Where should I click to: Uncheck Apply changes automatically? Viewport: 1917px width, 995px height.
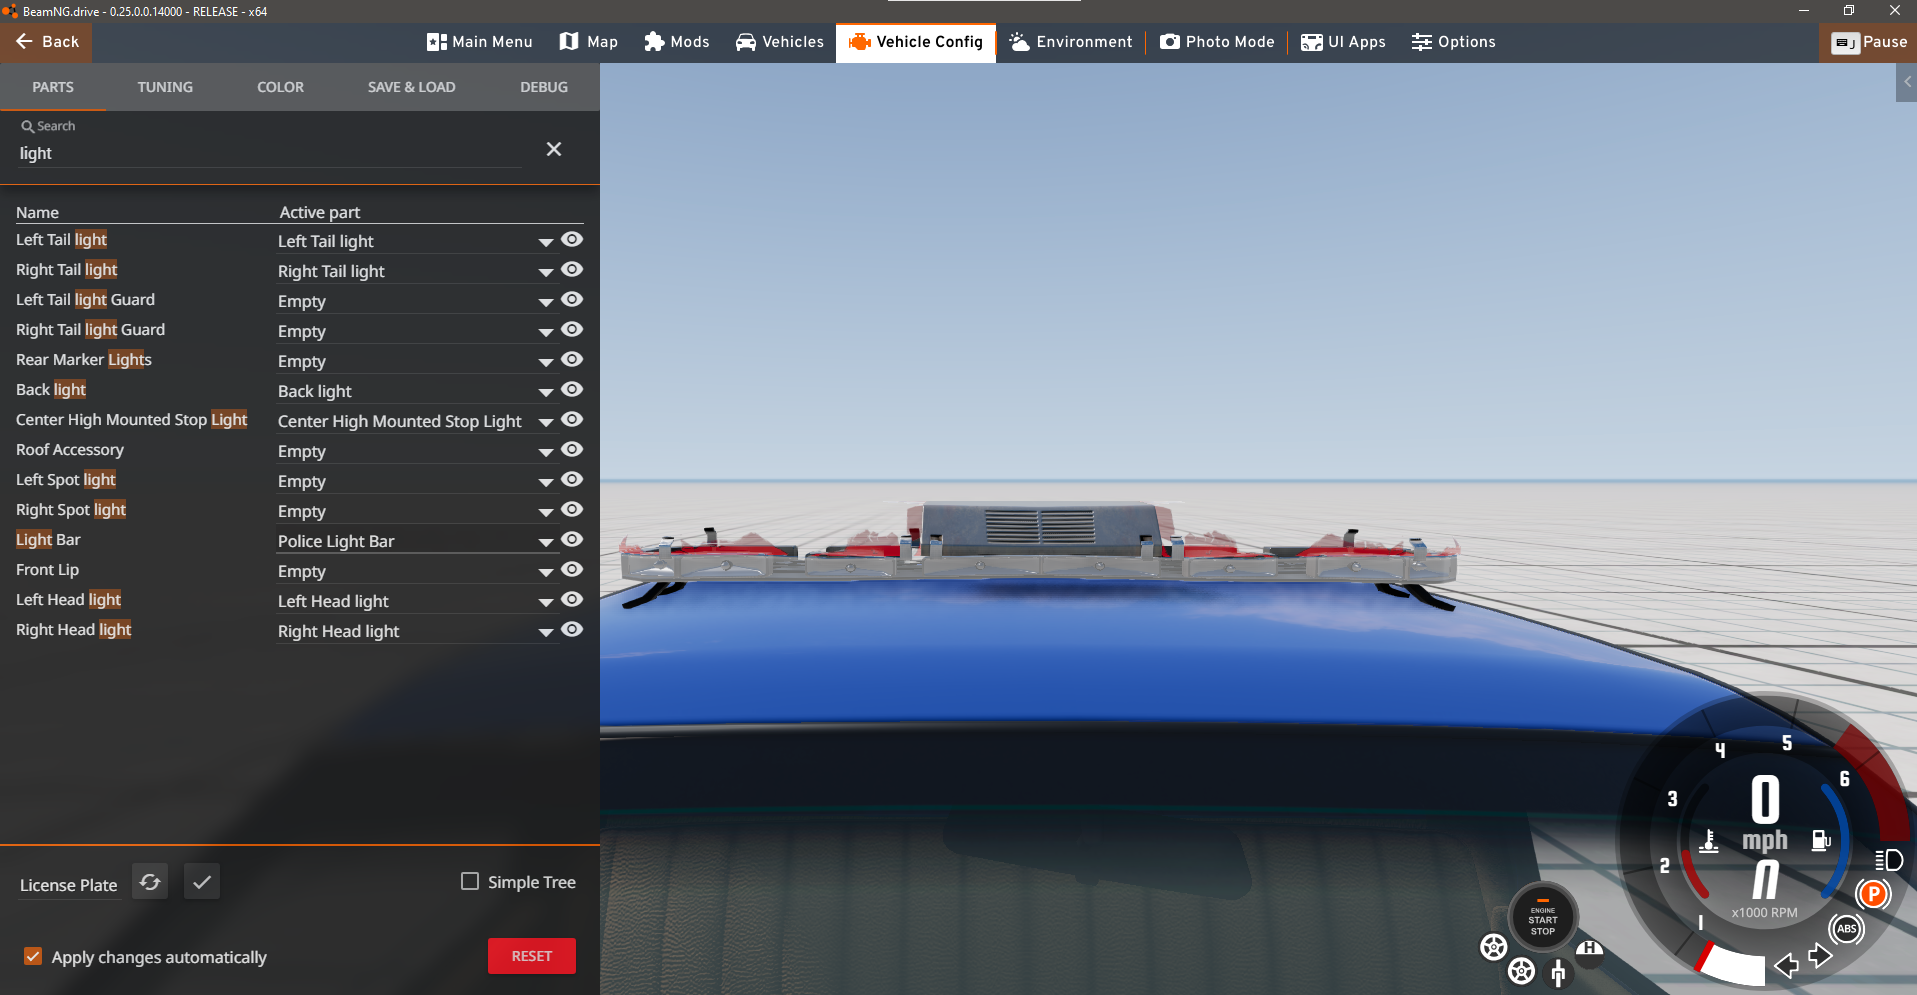coord(33,956)
